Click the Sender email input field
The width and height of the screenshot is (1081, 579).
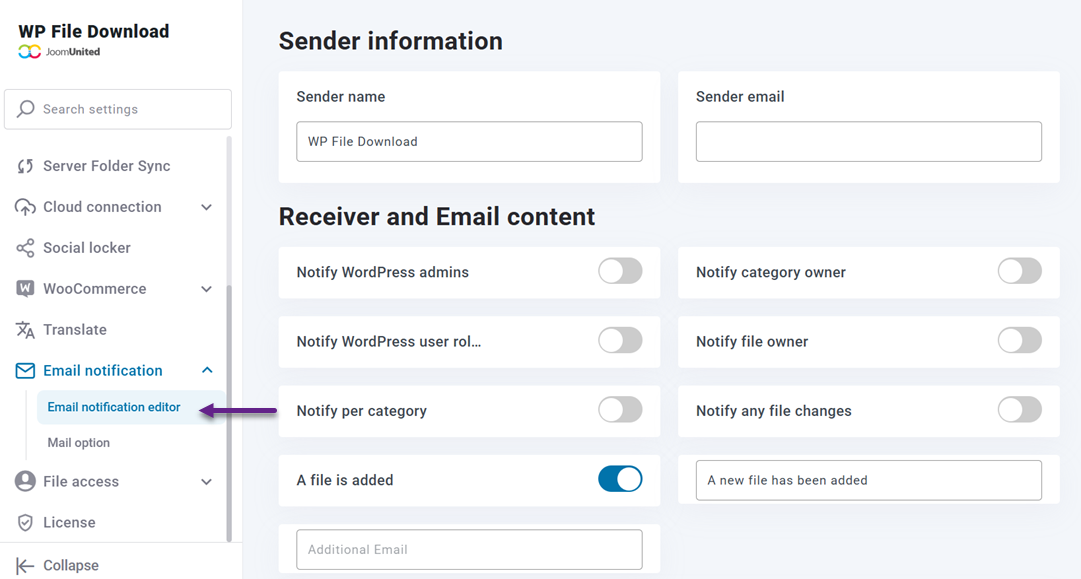(x=869, y=141)
